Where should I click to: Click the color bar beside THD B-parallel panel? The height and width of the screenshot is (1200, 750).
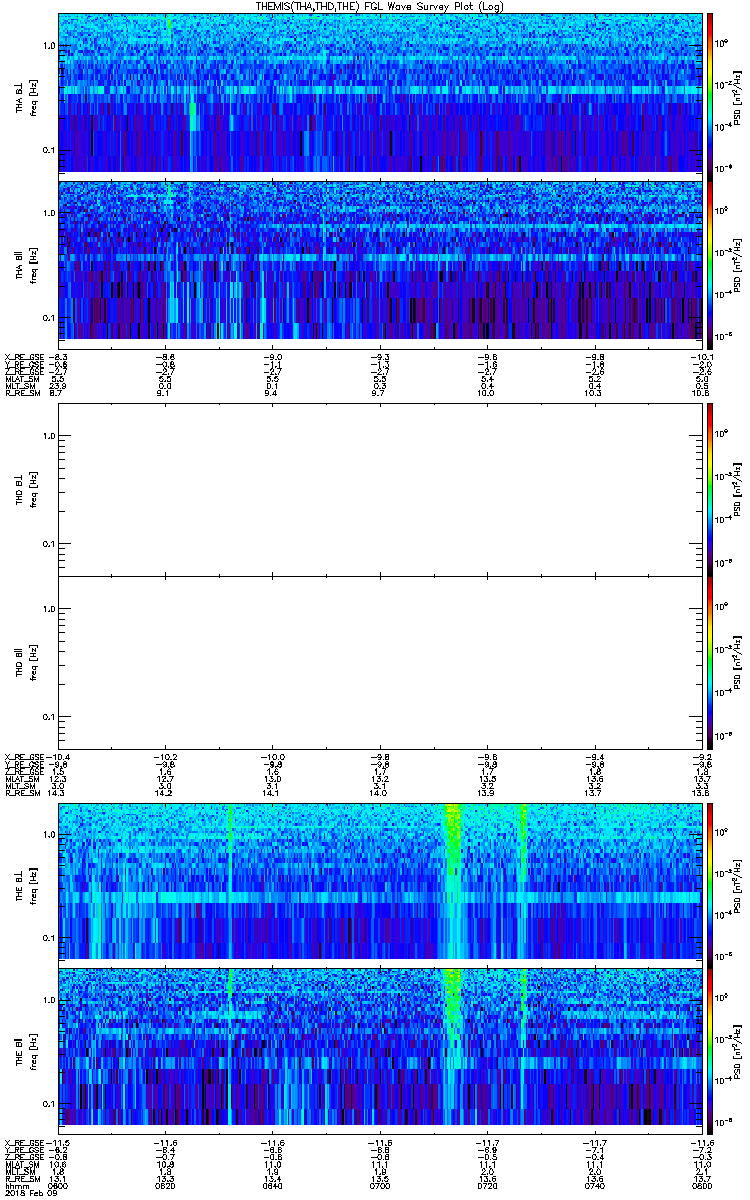point(710,663)
